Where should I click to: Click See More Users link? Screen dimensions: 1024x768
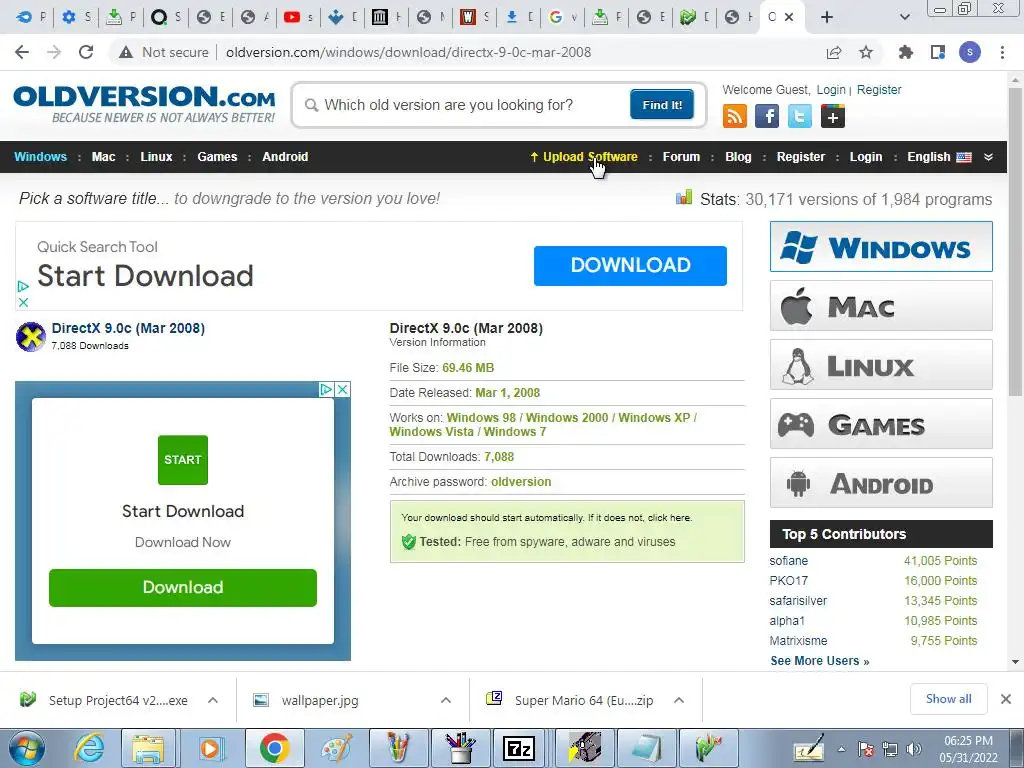(820, 661)
